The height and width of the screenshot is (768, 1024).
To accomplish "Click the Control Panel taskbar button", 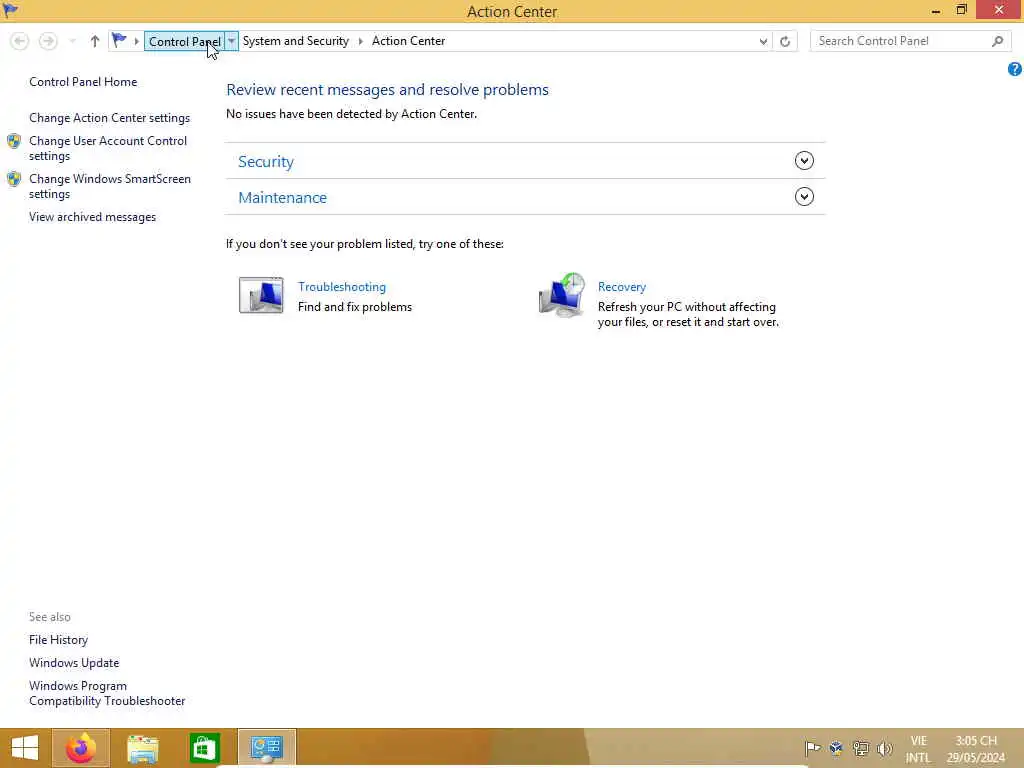I will click(266, 748).
